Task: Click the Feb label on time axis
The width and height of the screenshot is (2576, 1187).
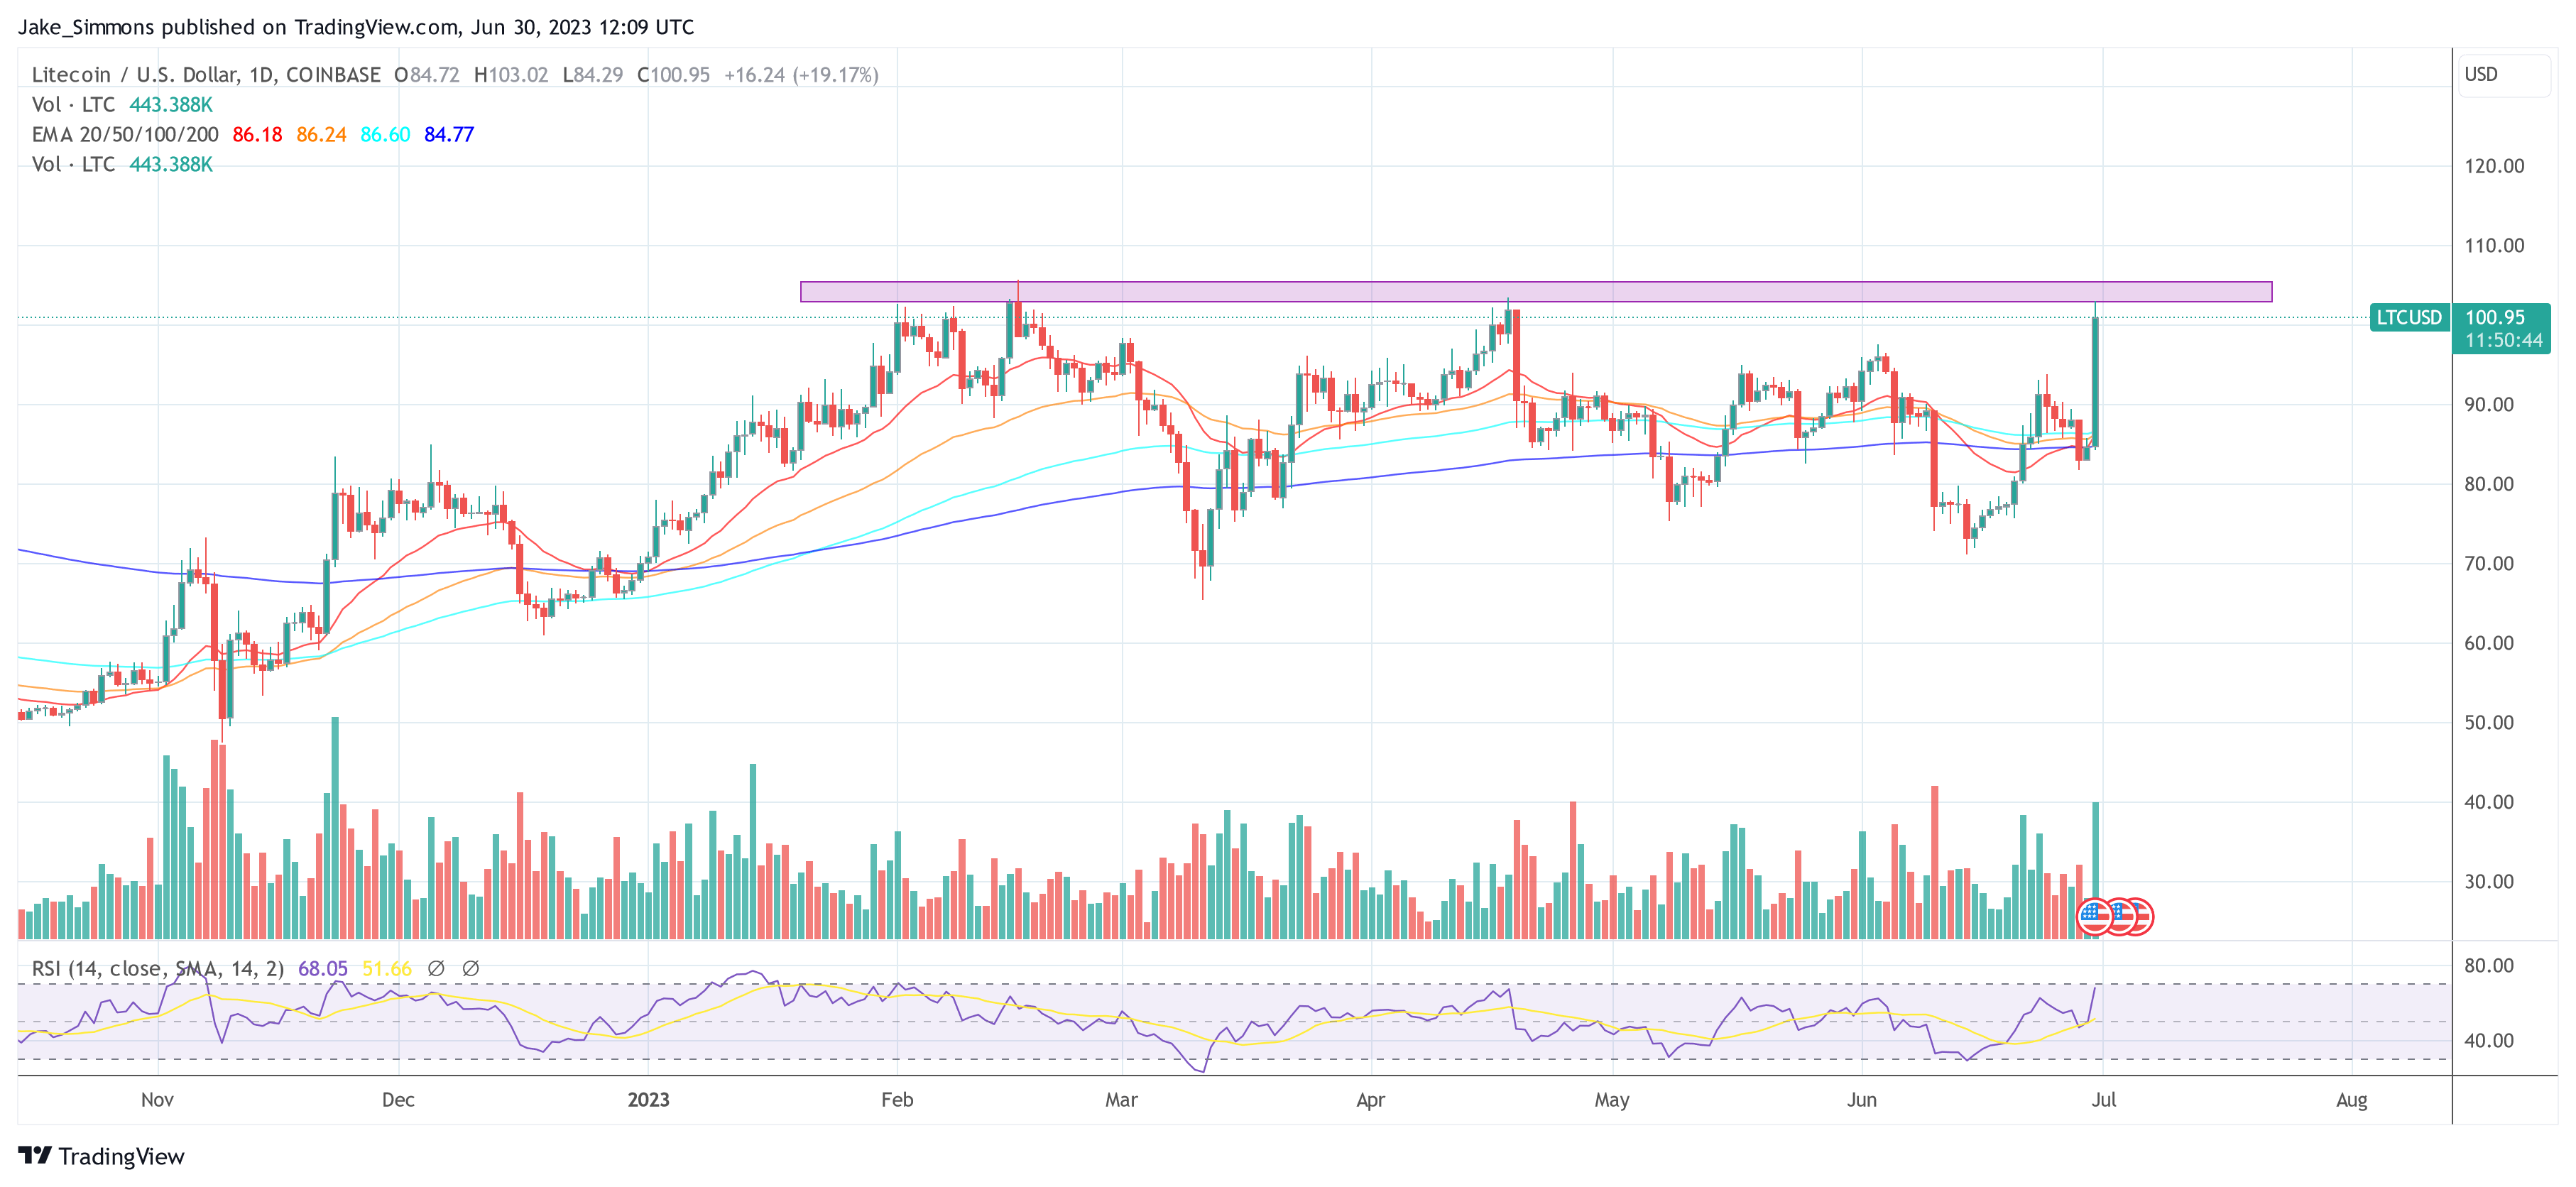Action: pos(897,1099)
